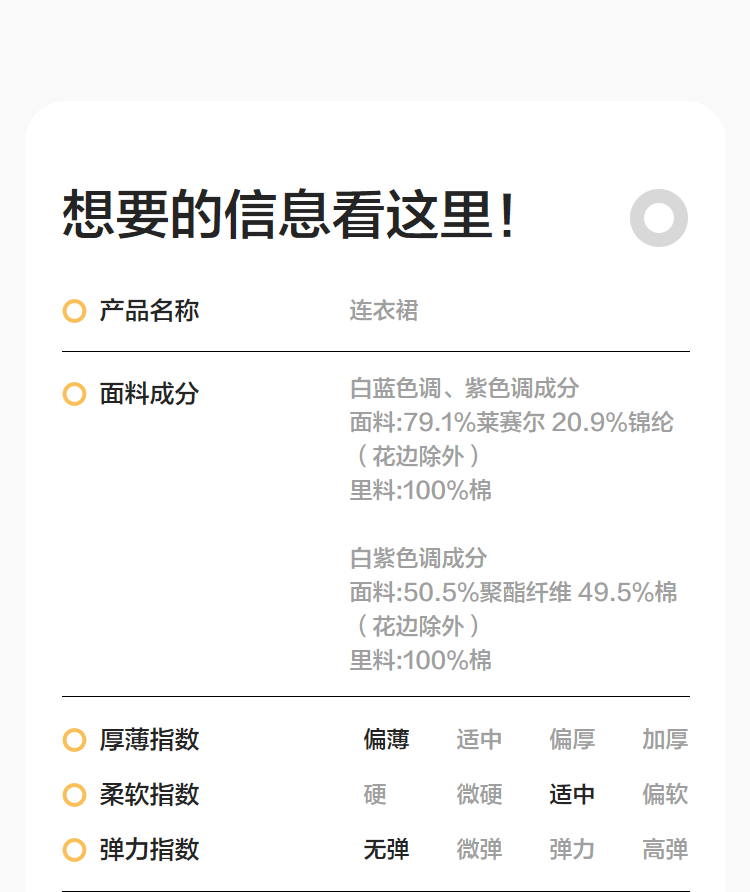Pick 微硬 softness option
The width and height of the screenshot is (750, 892).
point(479,795)
